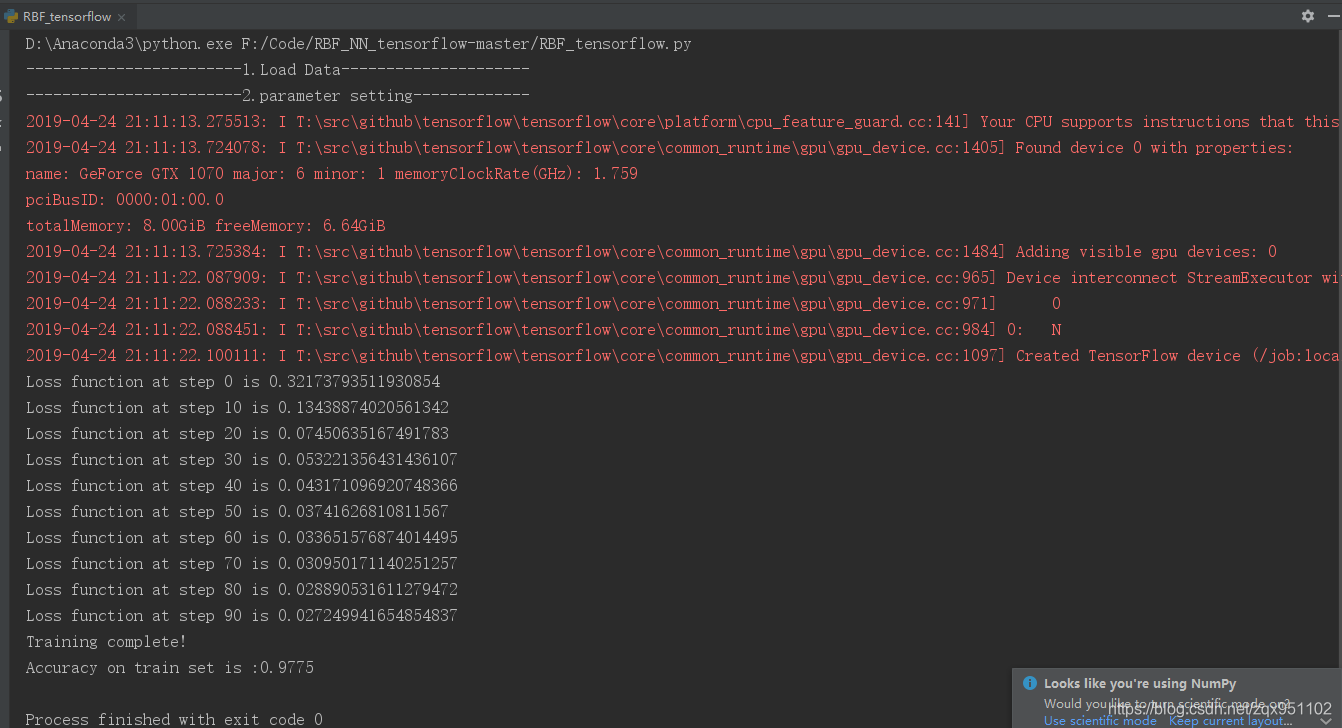Viewport: 1342px width, 728px height.
Task: Click the 'Created TensorFlow device' log line
Action: [682, 356]
